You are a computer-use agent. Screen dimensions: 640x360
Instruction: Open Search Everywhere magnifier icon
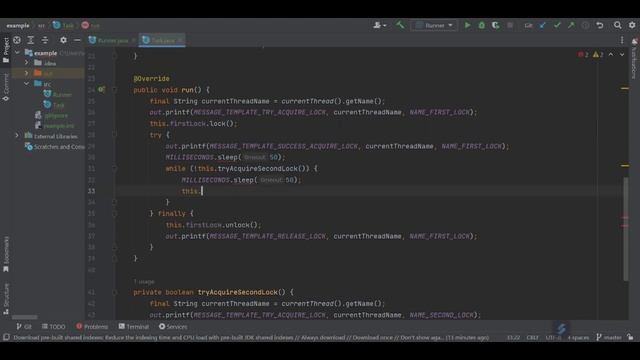click(x=618, y=25)
